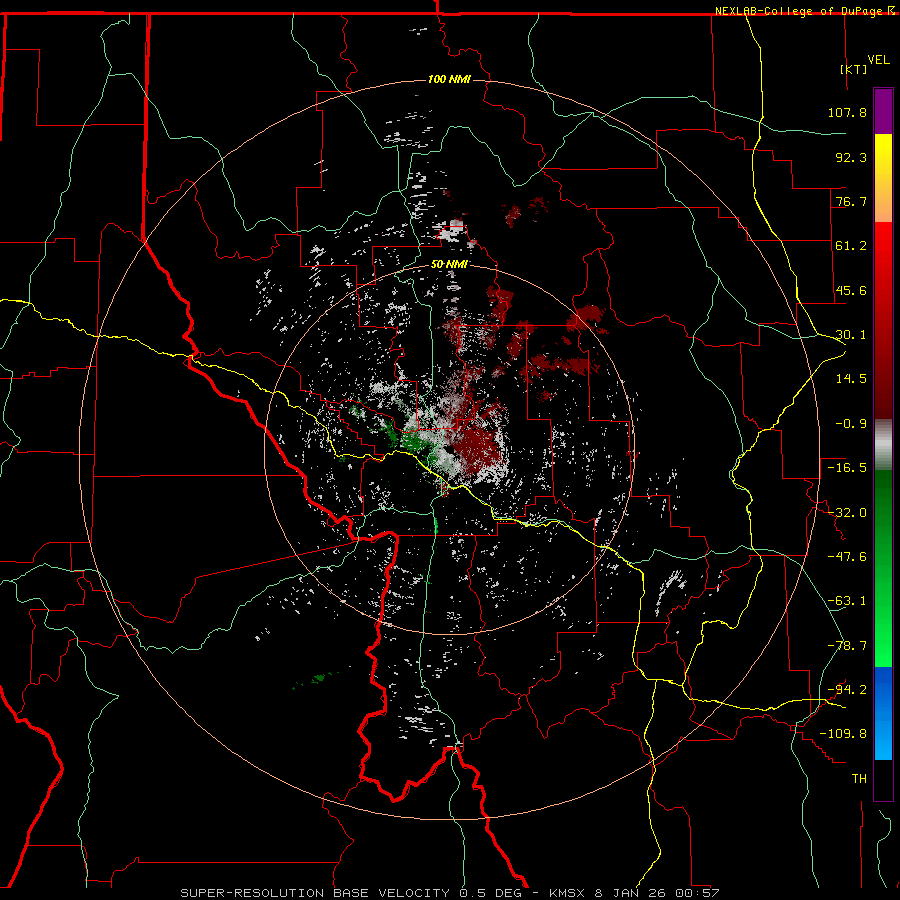Screen dimensions: 900x900
Task: Click the 45.6 velocity scale value
Action: pyautogui.click(x=851, y=290)
